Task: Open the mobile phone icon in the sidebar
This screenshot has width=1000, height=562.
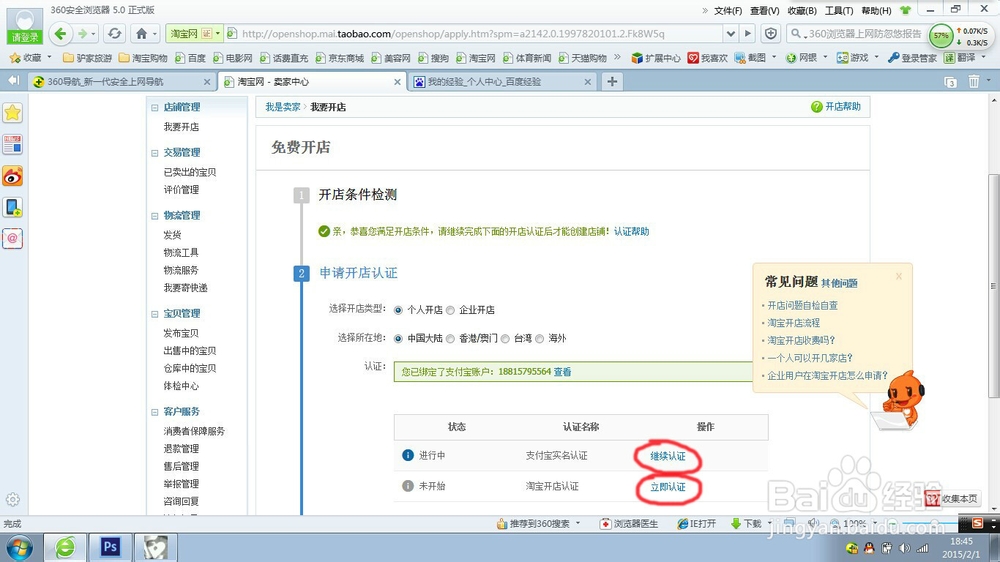Action: click(12, 207)
